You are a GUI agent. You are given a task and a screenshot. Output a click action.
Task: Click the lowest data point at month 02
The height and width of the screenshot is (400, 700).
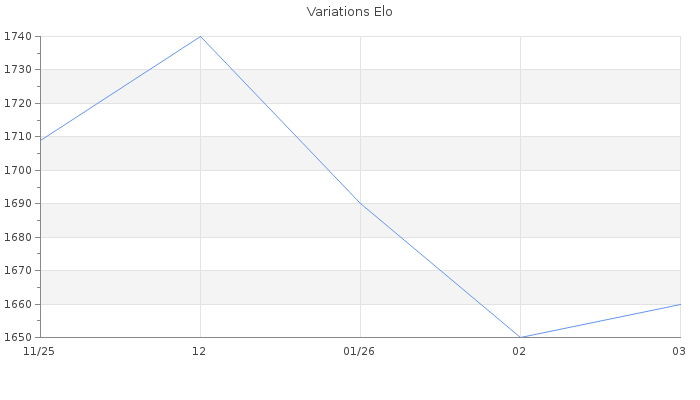(520, 337)
